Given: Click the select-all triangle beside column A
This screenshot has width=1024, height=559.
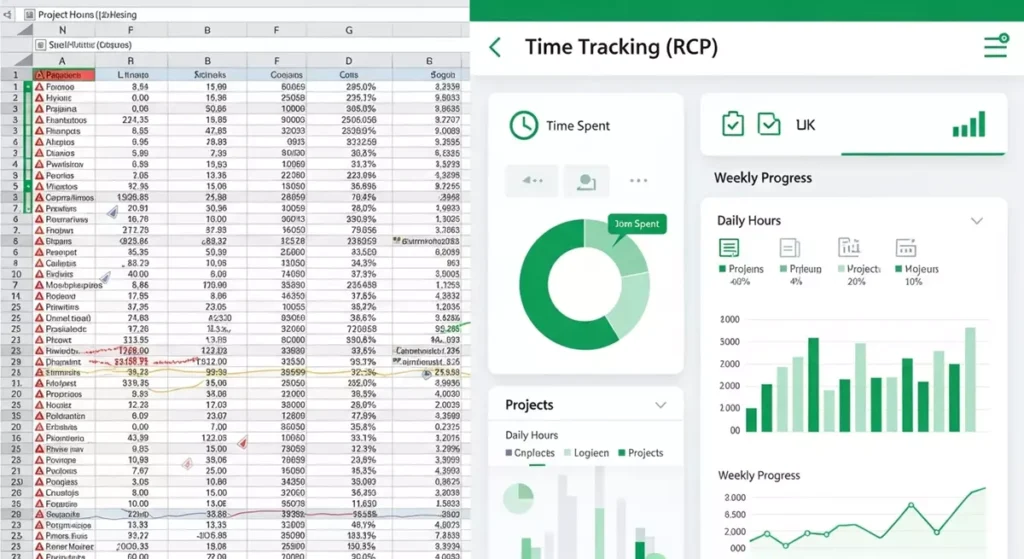Looking at the screenshot, I should (x=24, y=60).
